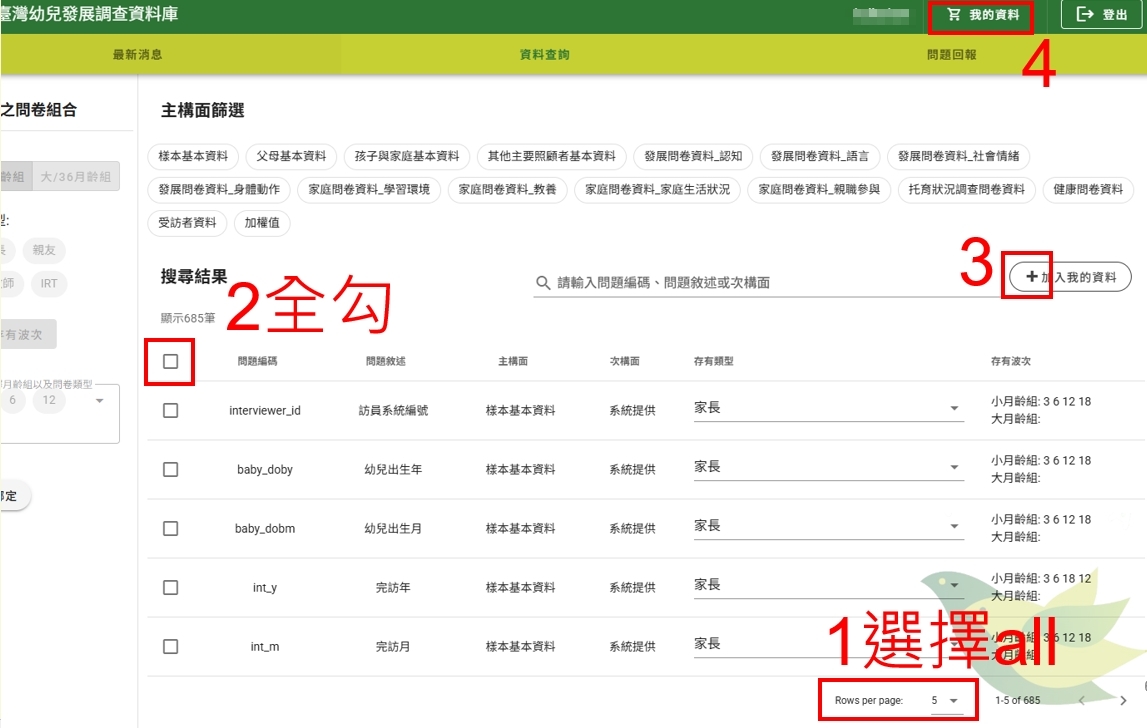Filter by 健康問卷資料 chip

(x=1087, y=189)
